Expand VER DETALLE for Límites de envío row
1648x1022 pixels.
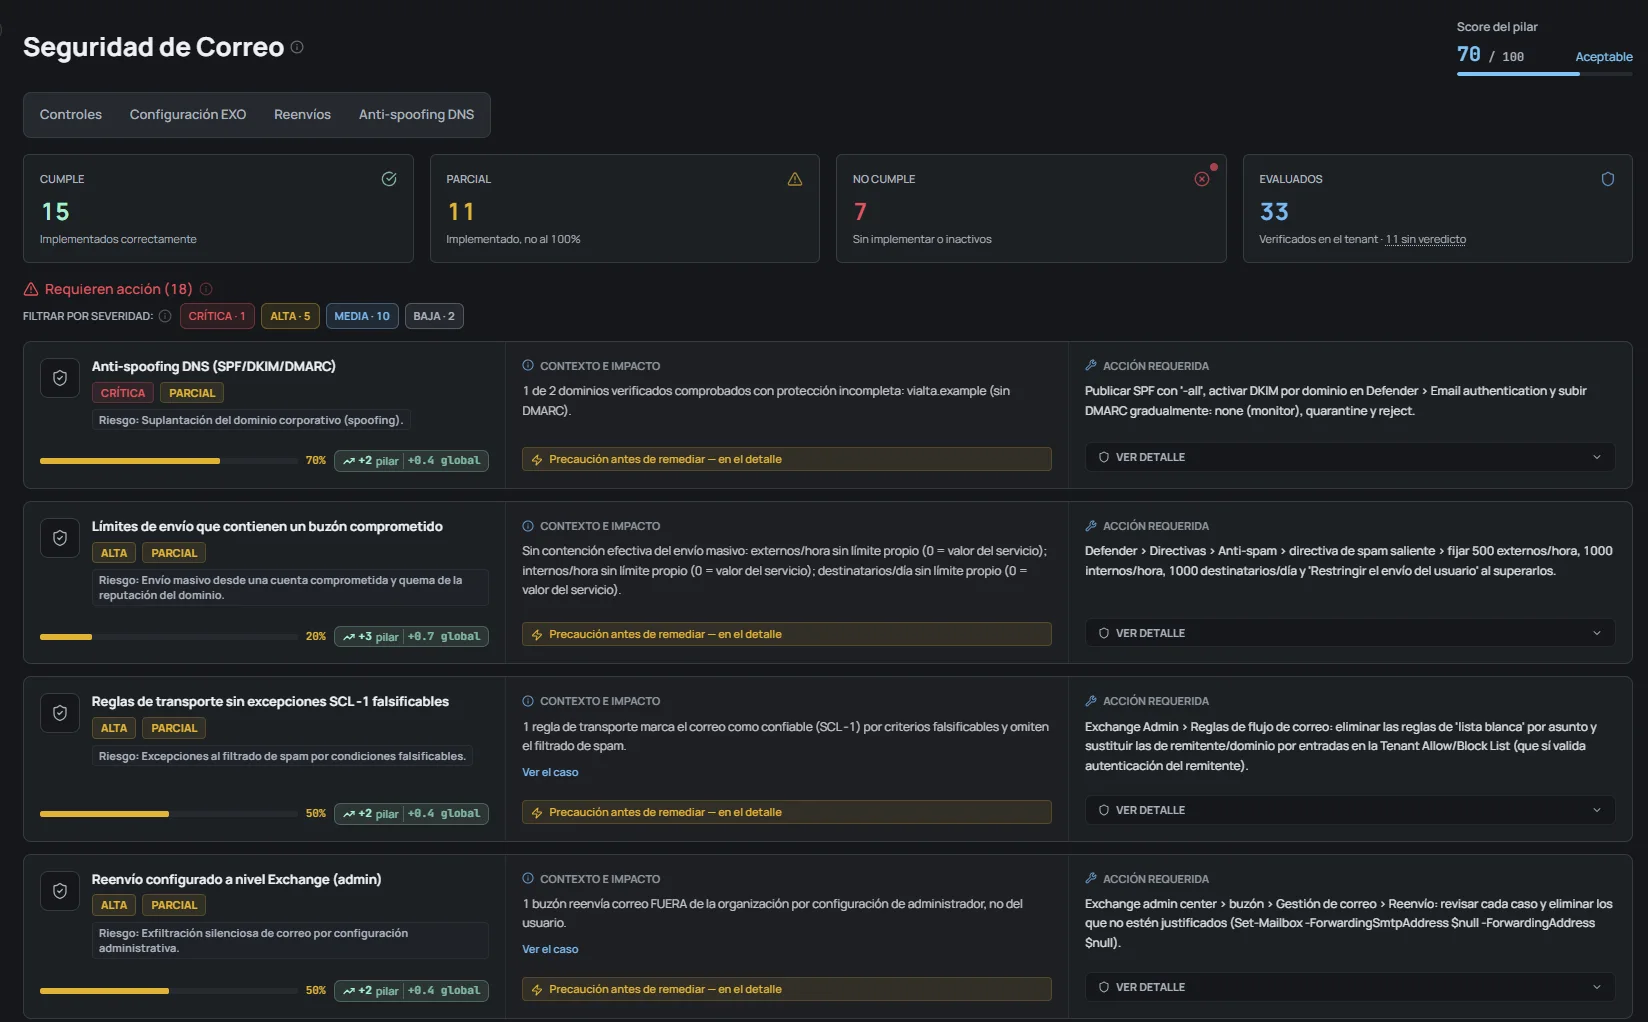click(x=1350, y=633)
